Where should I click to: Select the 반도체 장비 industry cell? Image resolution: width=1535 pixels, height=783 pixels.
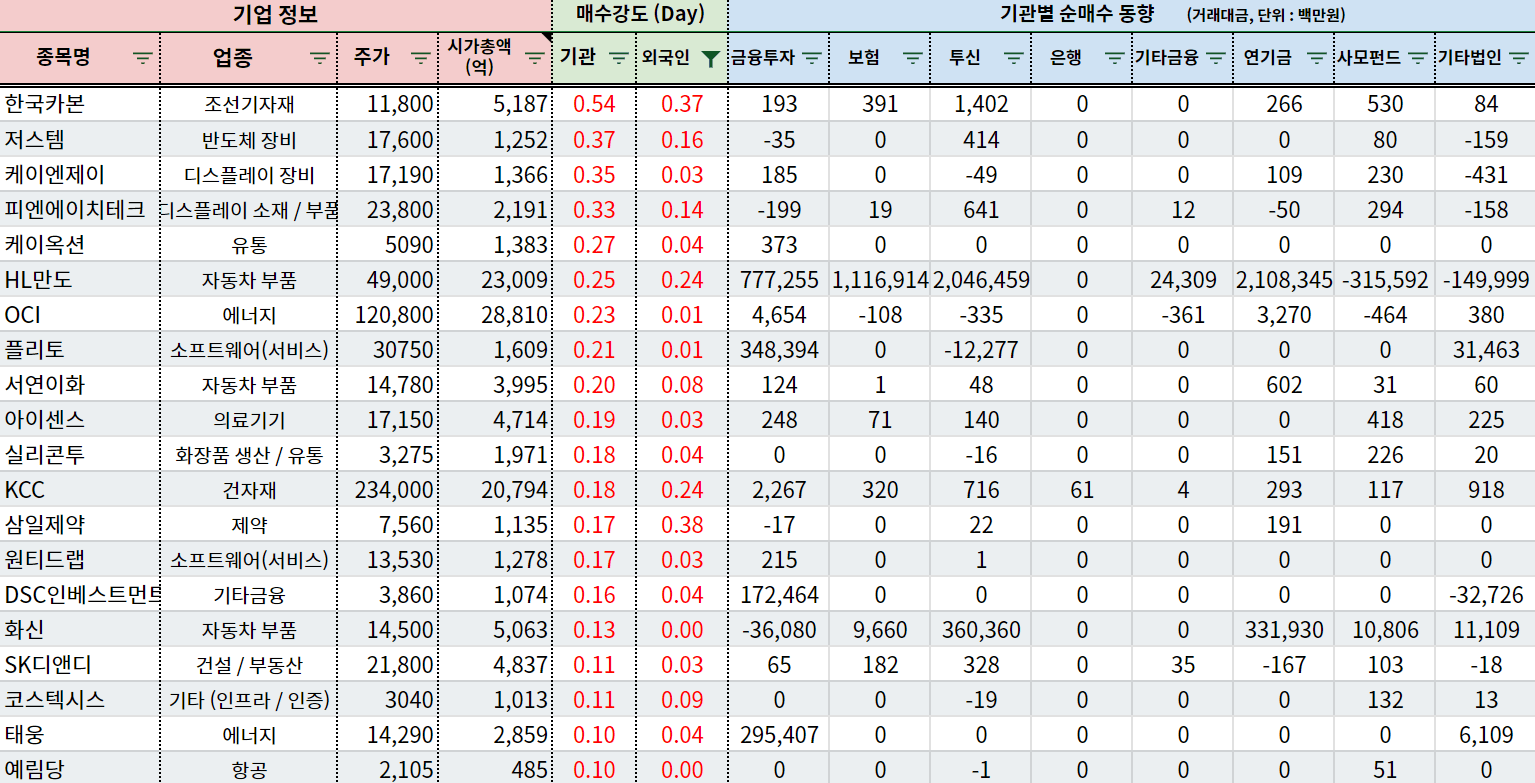[x=249, y=139]
